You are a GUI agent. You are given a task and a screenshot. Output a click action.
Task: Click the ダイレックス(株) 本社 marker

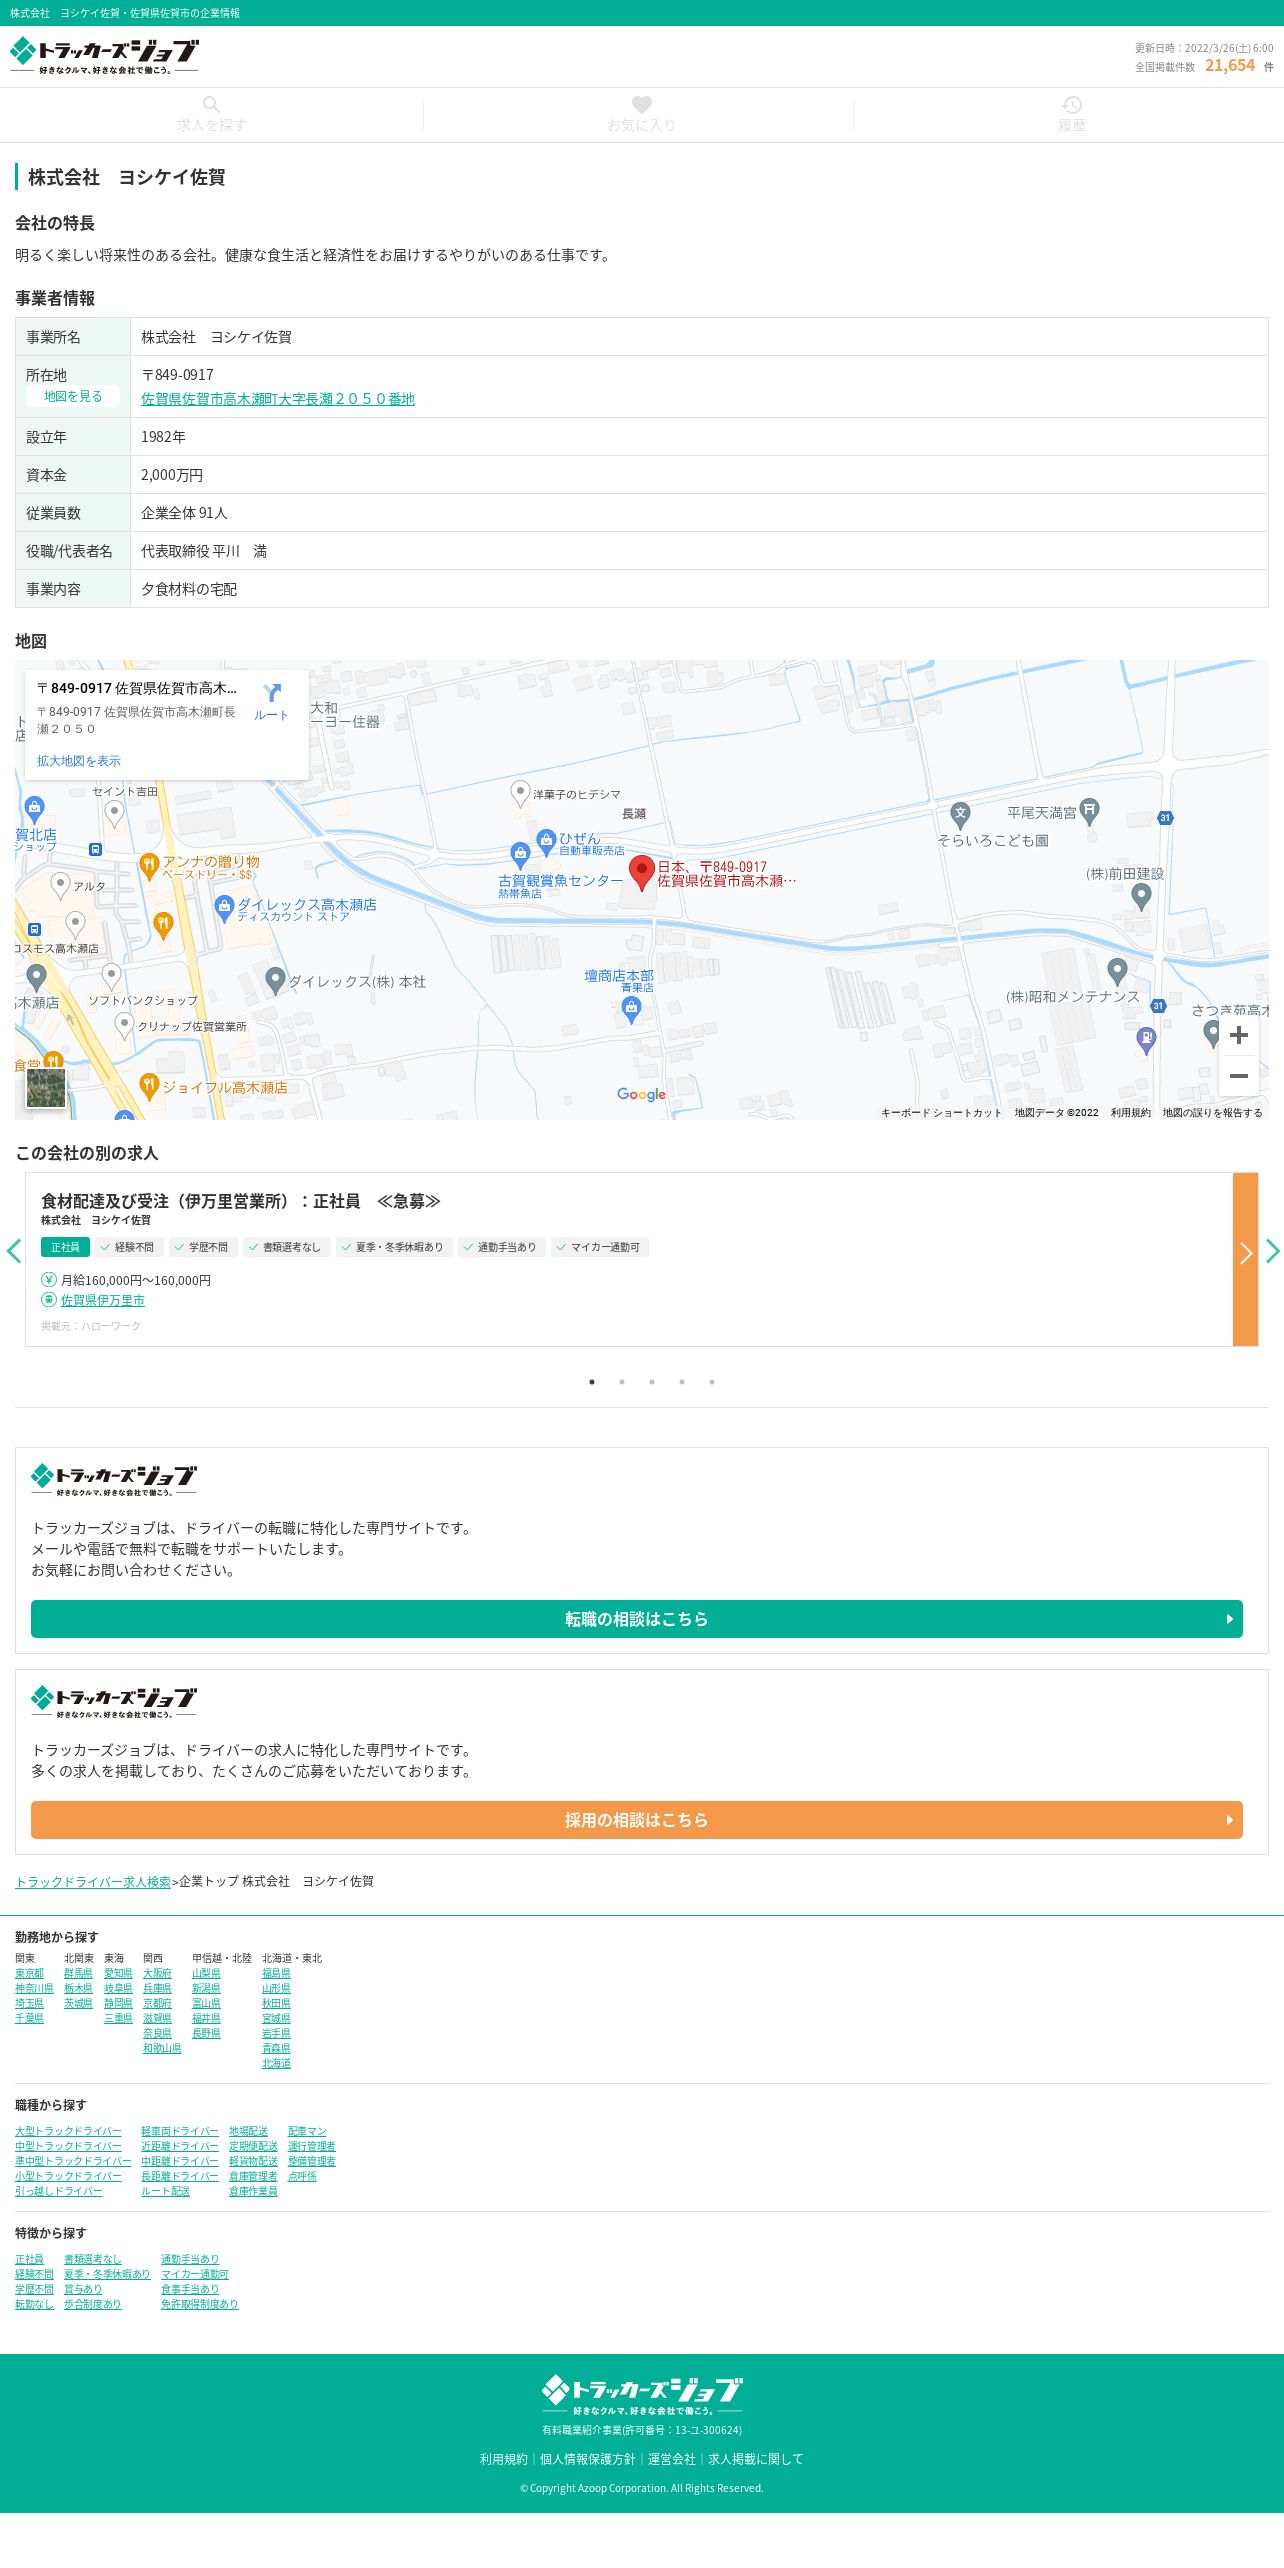point(275,980)
